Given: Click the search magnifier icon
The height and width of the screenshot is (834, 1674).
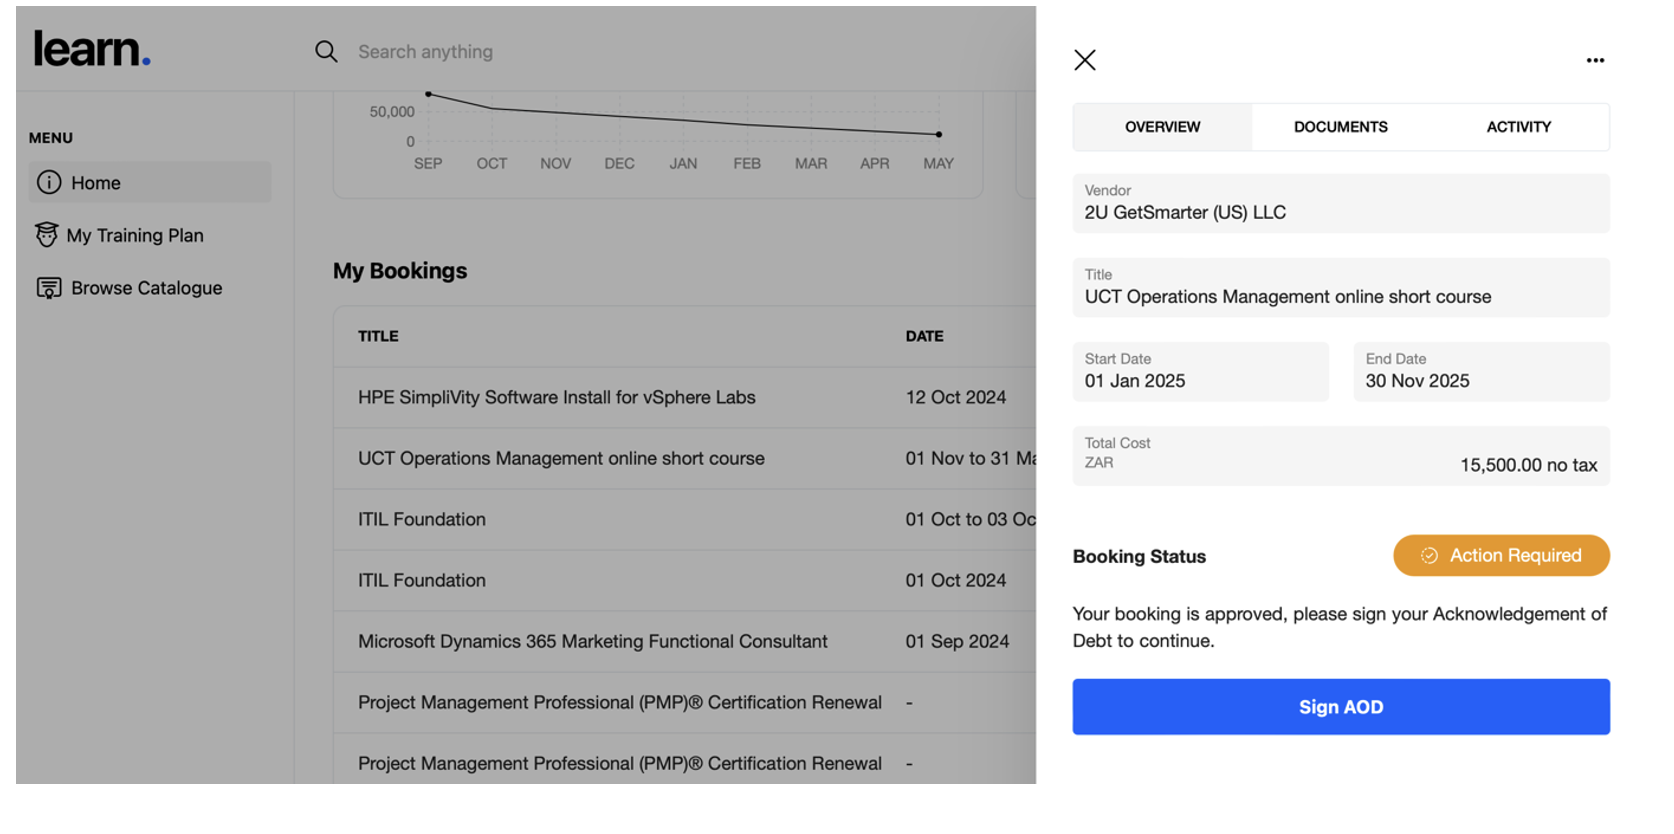Looking at the screenshot, I should [x=326, y=51].
